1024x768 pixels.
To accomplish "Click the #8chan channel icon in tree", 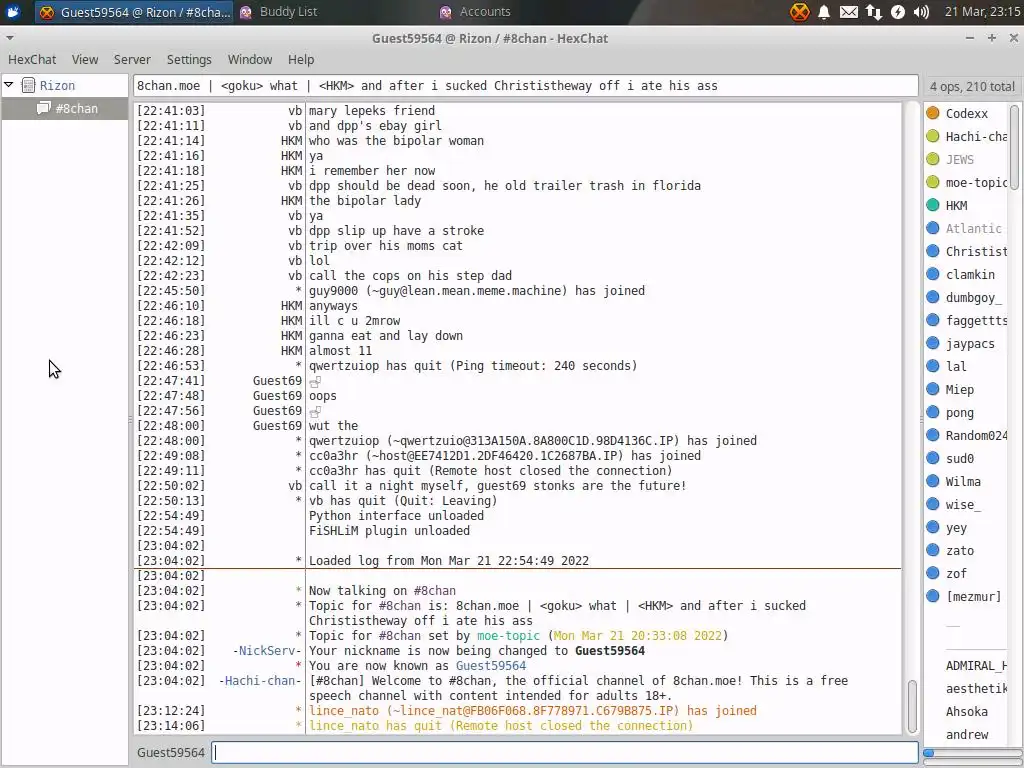I will tap(43, 108).
